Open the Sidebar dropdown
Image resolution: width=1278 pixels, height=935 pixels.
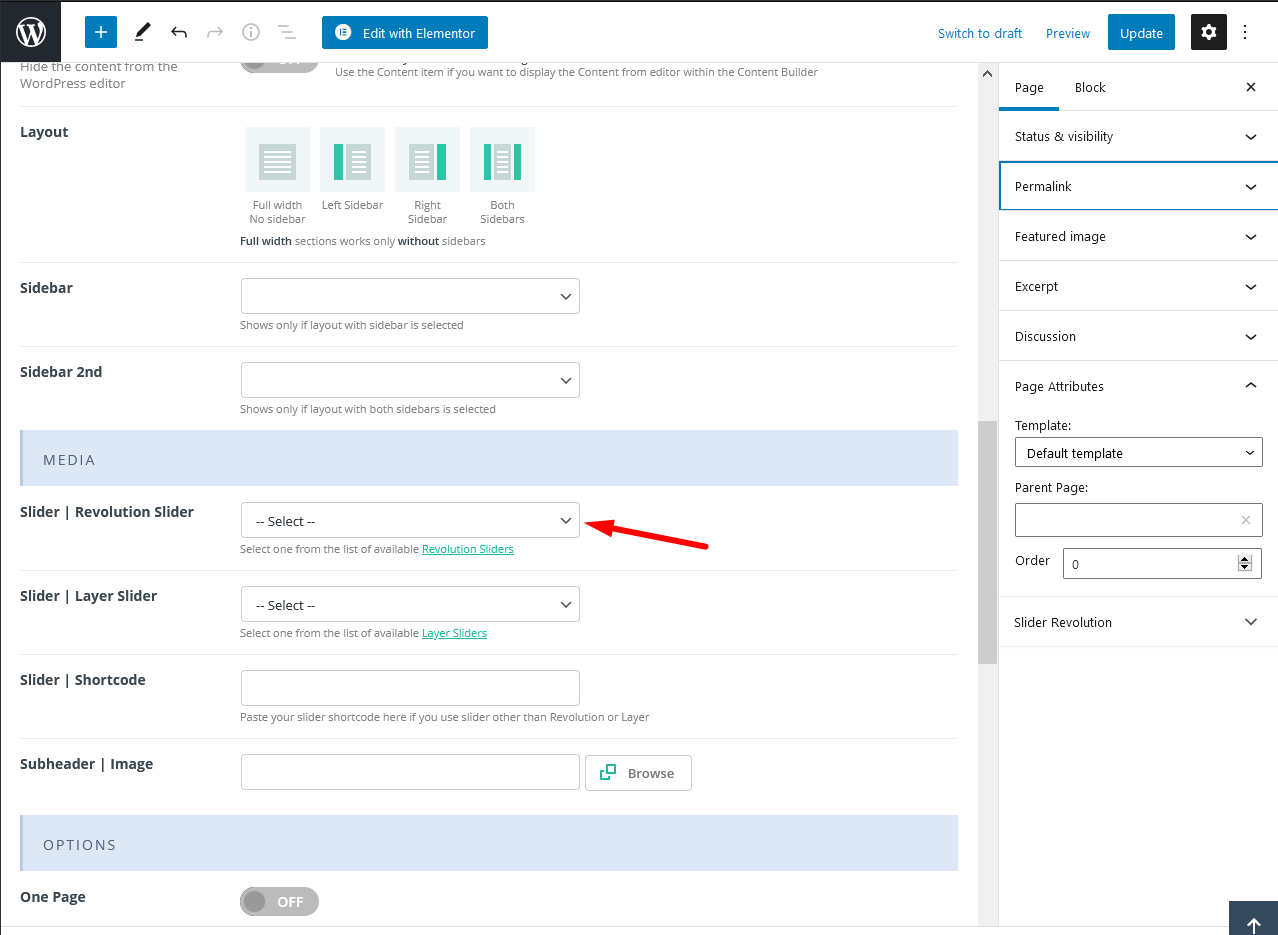coord(410,296)
